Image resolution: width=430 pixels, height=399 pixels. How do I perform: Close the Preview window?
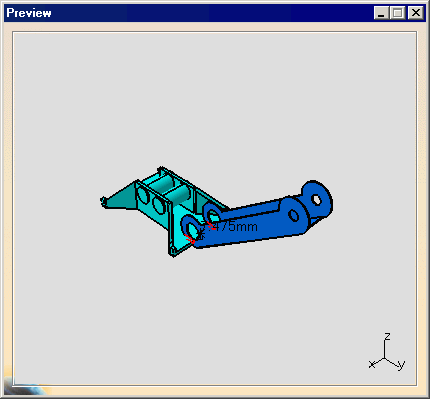pos(416,13)
